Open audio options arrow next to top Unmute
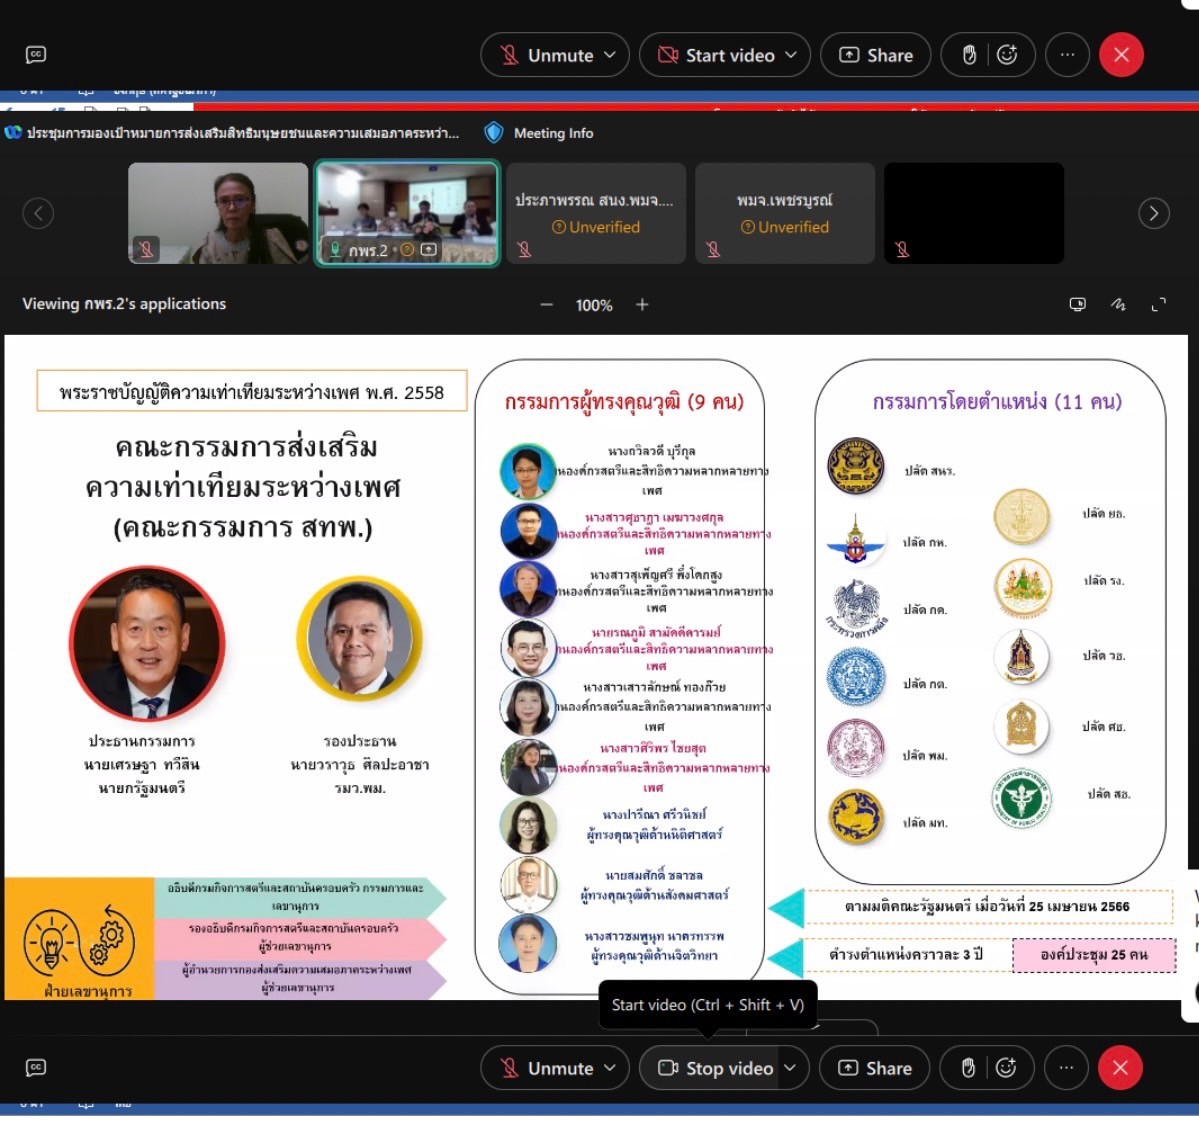1199x1137 pixels. click(x=610, y=55)
